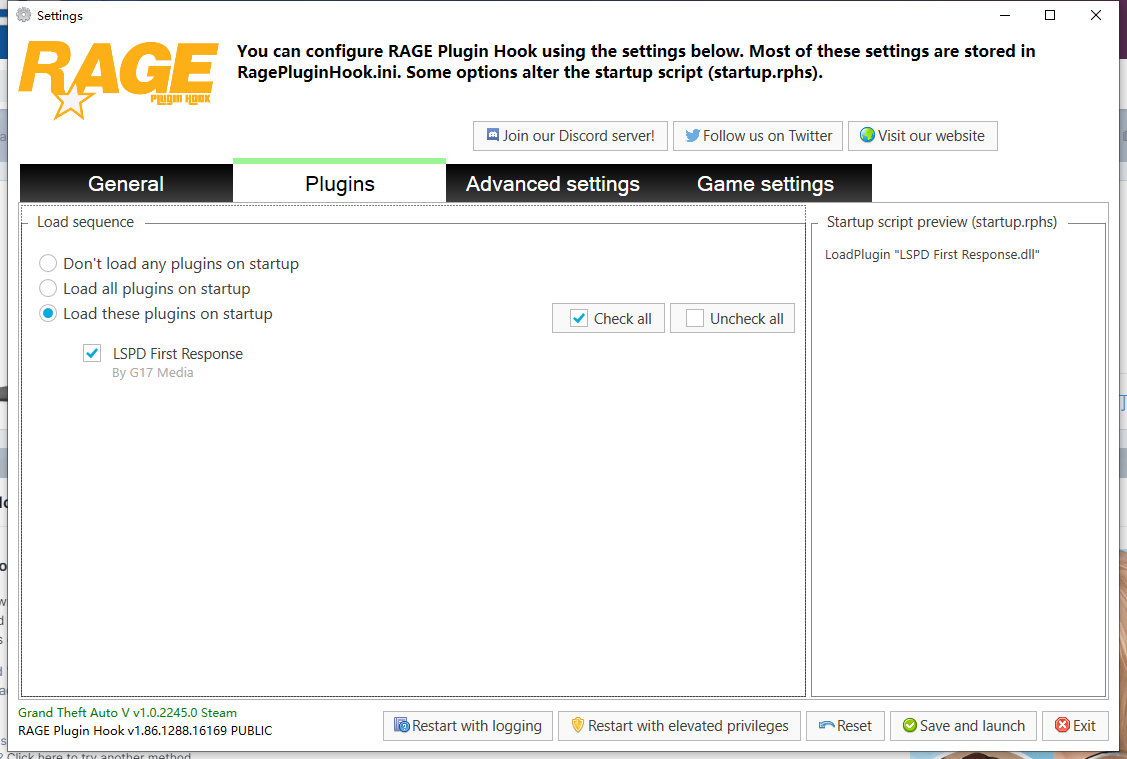
Task: Click the Reset arrow icon
Action: point(827,726)
